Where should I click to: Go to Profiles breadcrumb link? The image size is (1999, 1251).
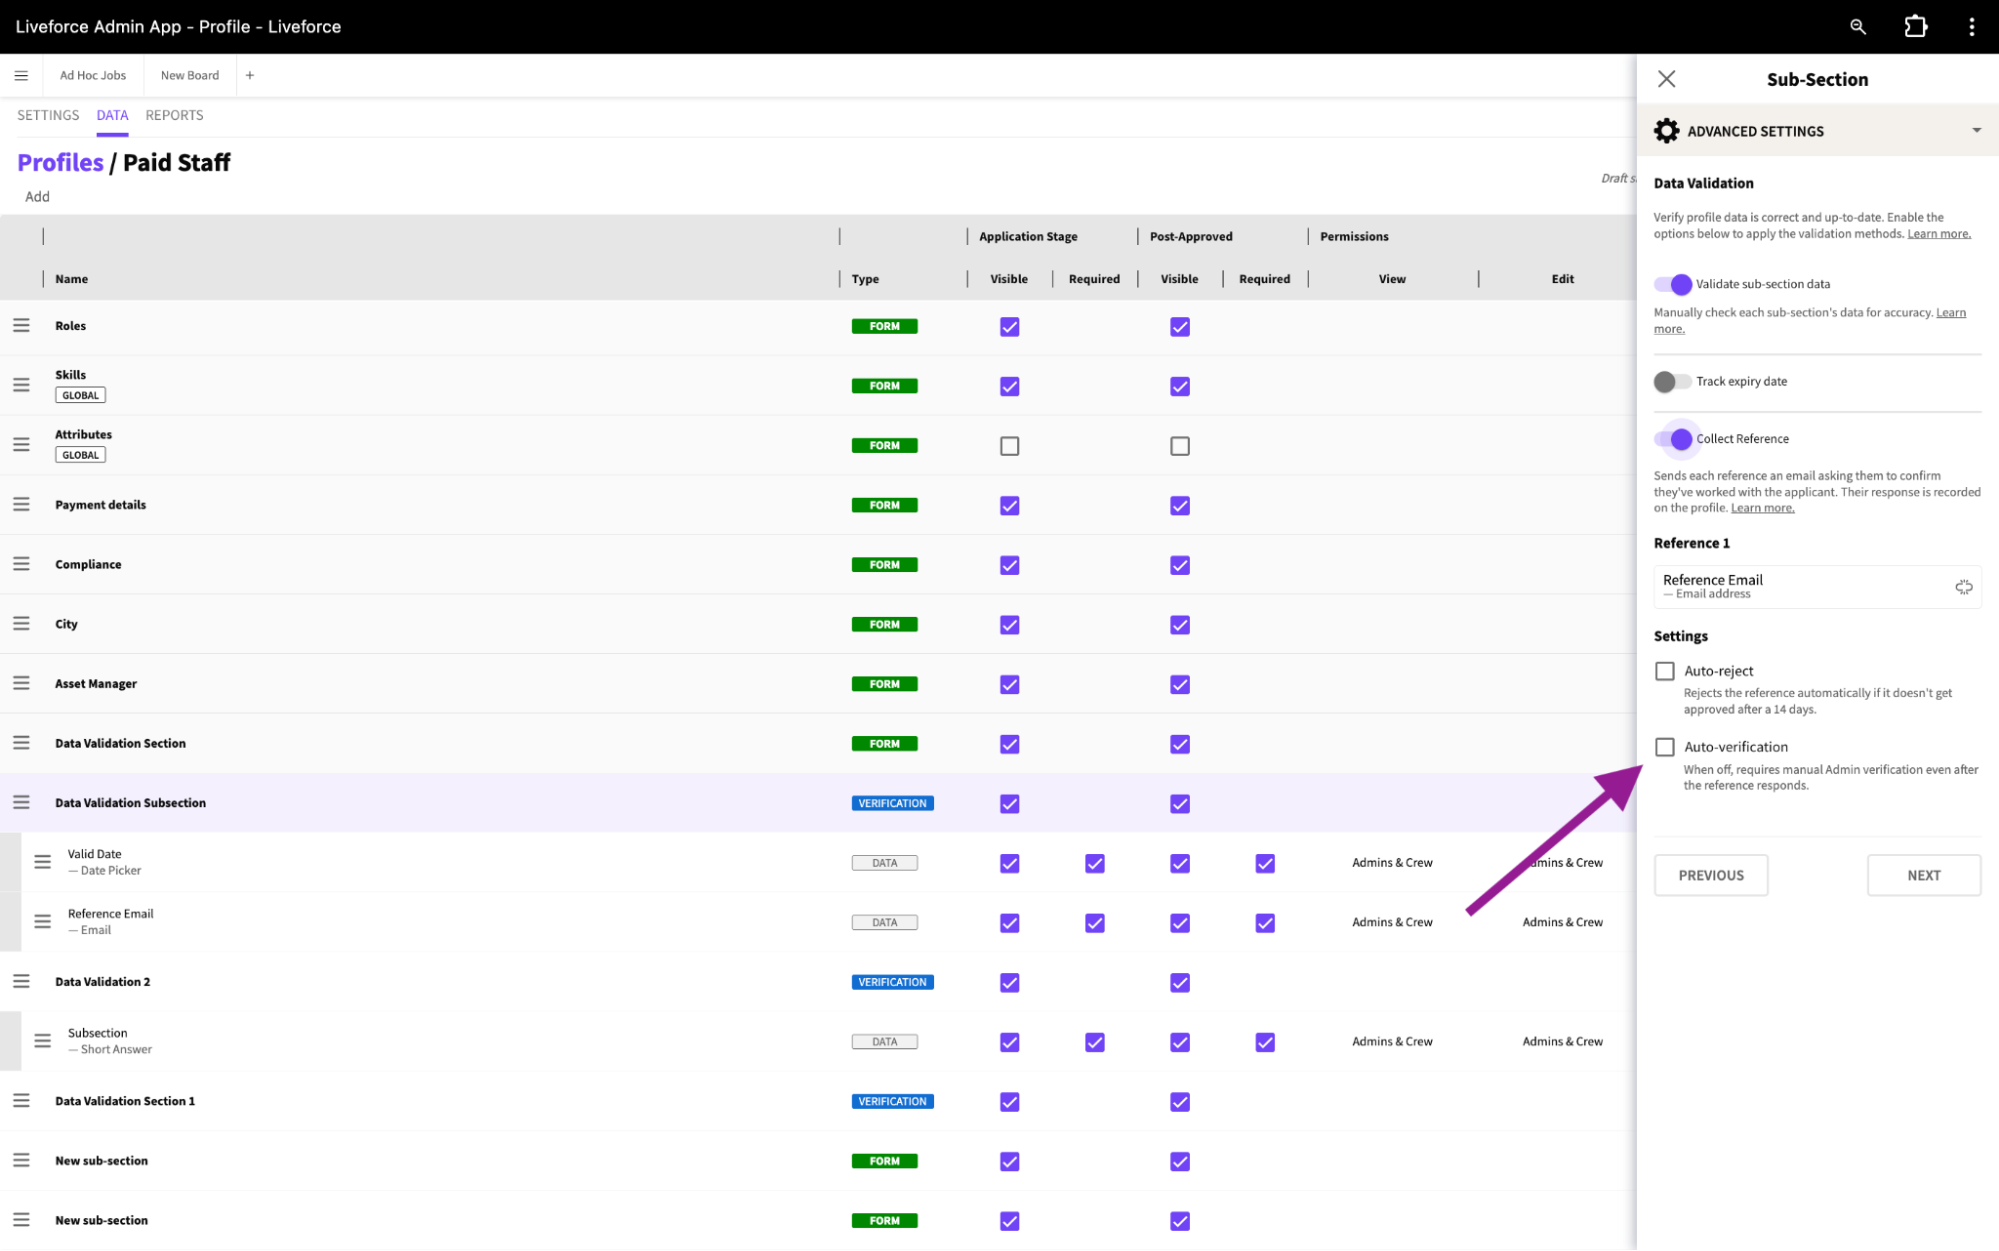tap(60, 162)
